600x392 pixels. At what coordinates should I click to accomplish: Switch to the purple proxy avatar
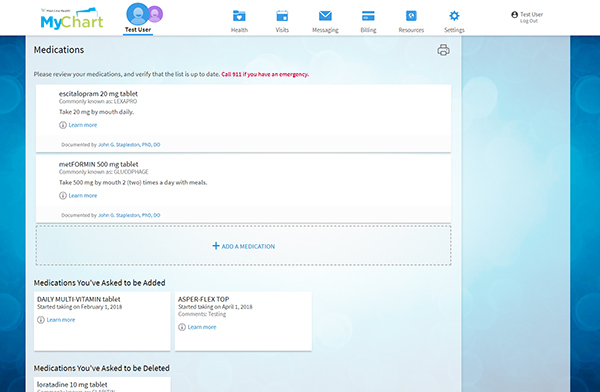[x=155, y=14]
